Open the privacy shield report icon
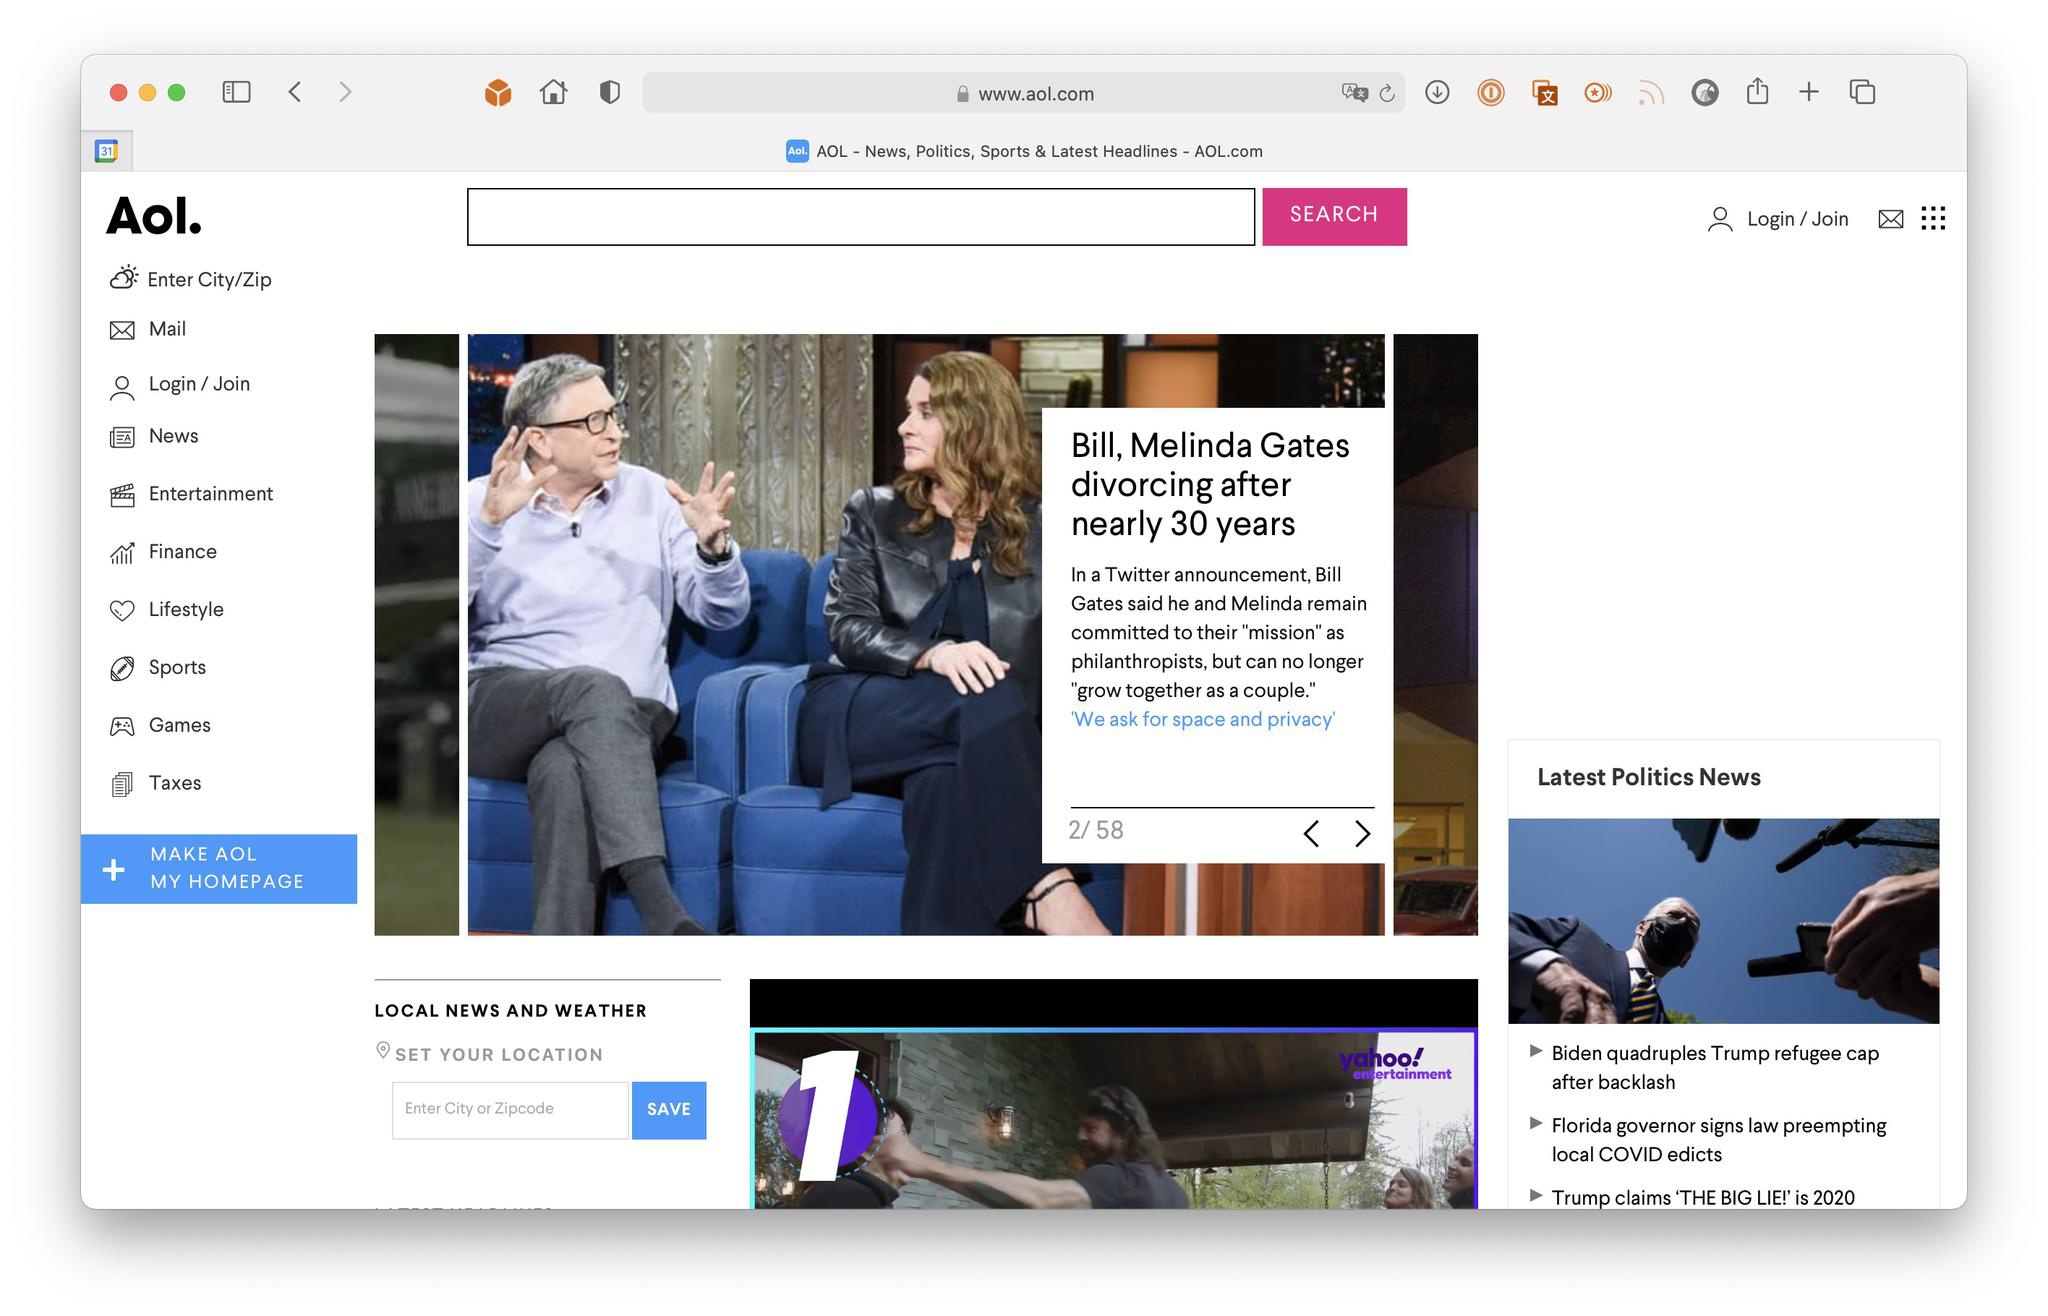This screenshot has height=1316, width=2048. 609,92
